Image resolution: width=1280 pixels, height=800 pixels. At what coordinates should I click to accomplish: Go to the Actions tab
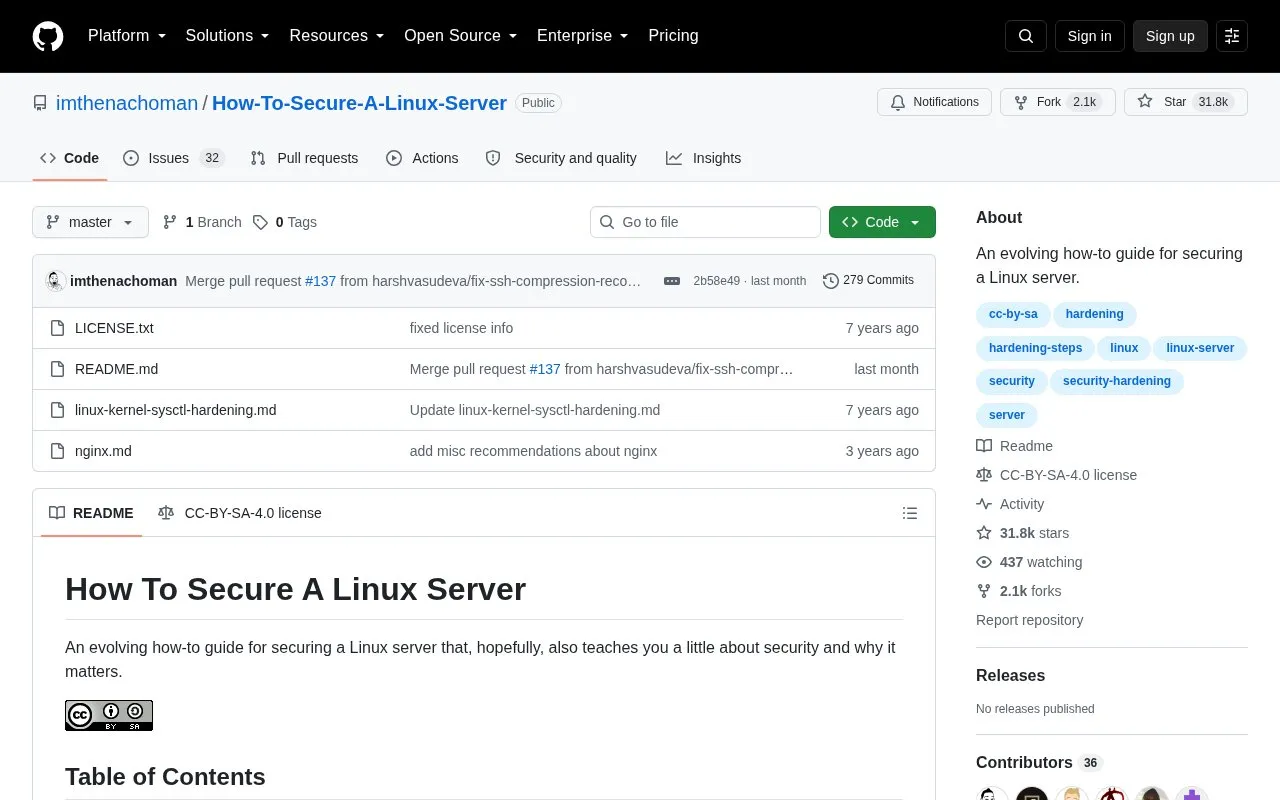click(x=422, y=158)
